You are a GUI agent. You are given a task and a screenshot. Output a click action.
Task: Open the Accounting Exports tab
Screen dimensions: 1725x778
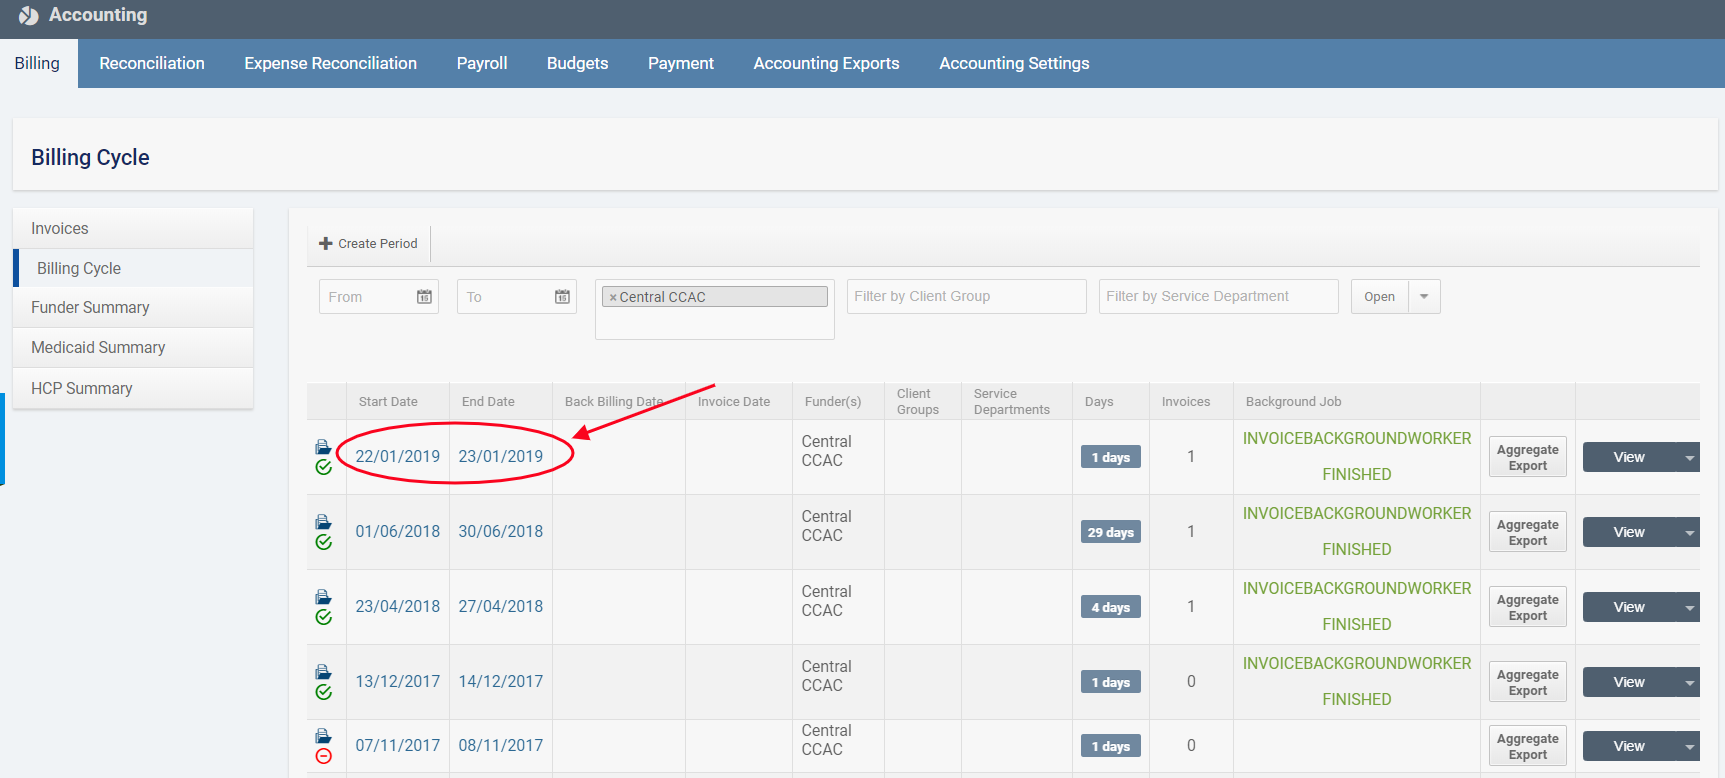(x=826, y=63)
